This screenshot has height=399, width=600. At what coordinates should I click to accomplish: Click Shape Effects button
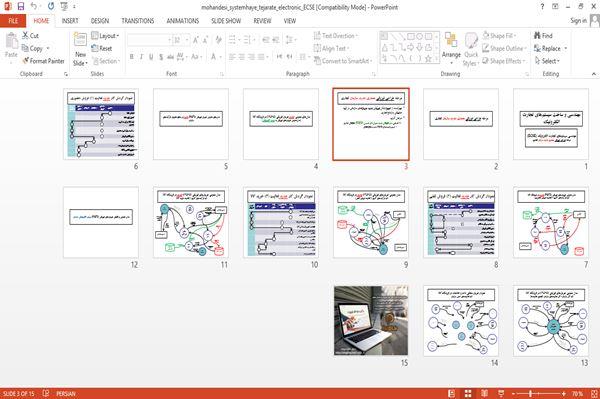(x=504, y=61)
